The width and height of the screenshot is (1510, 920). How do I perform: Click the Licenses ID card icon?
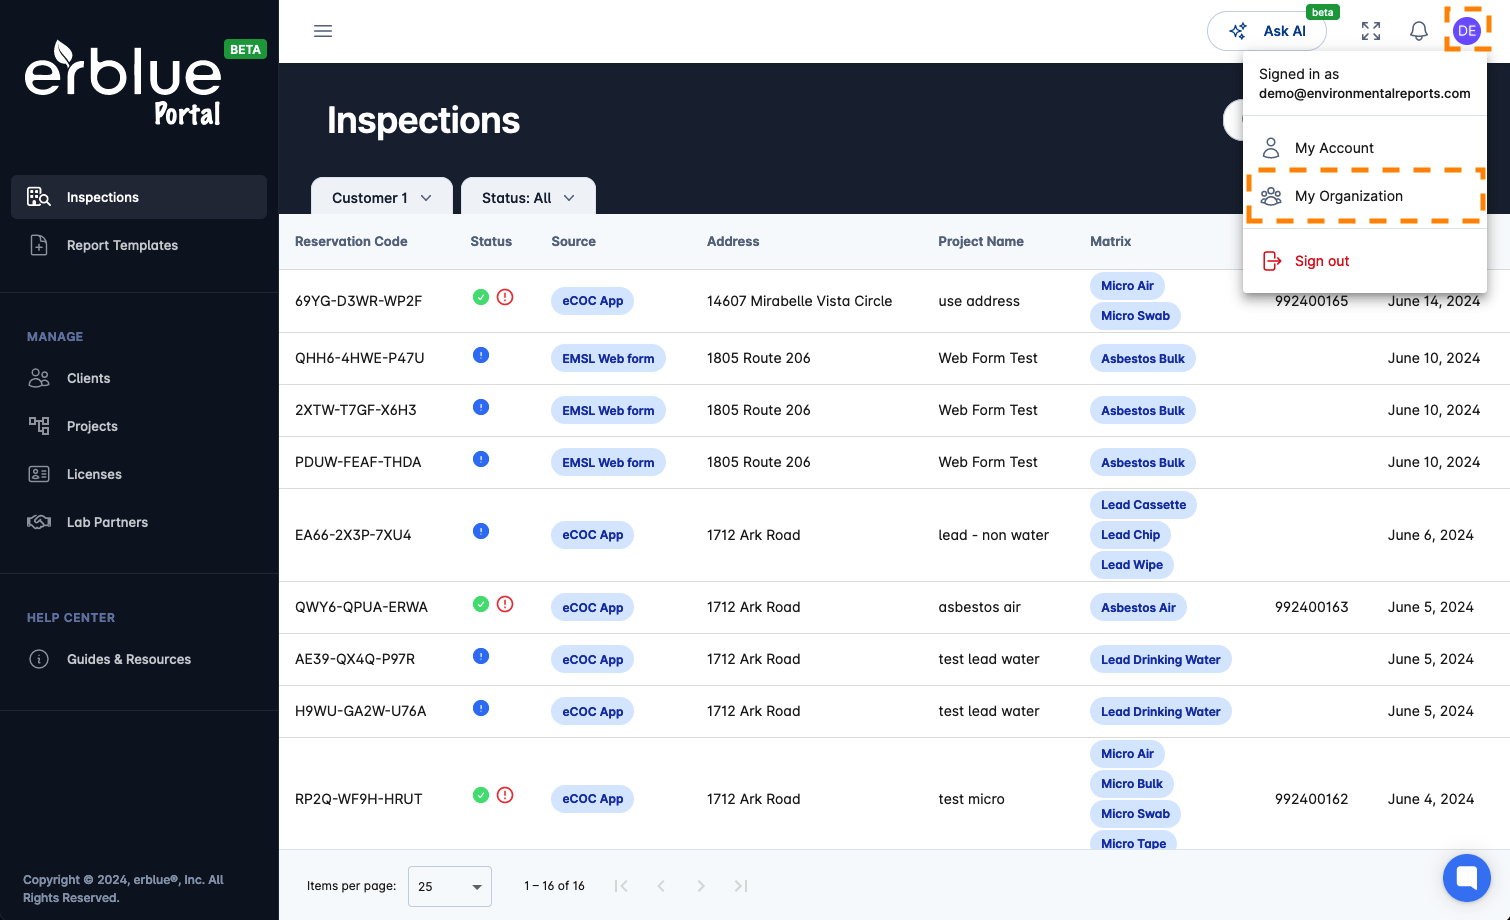pyautogui.click(x=39, y=474)
